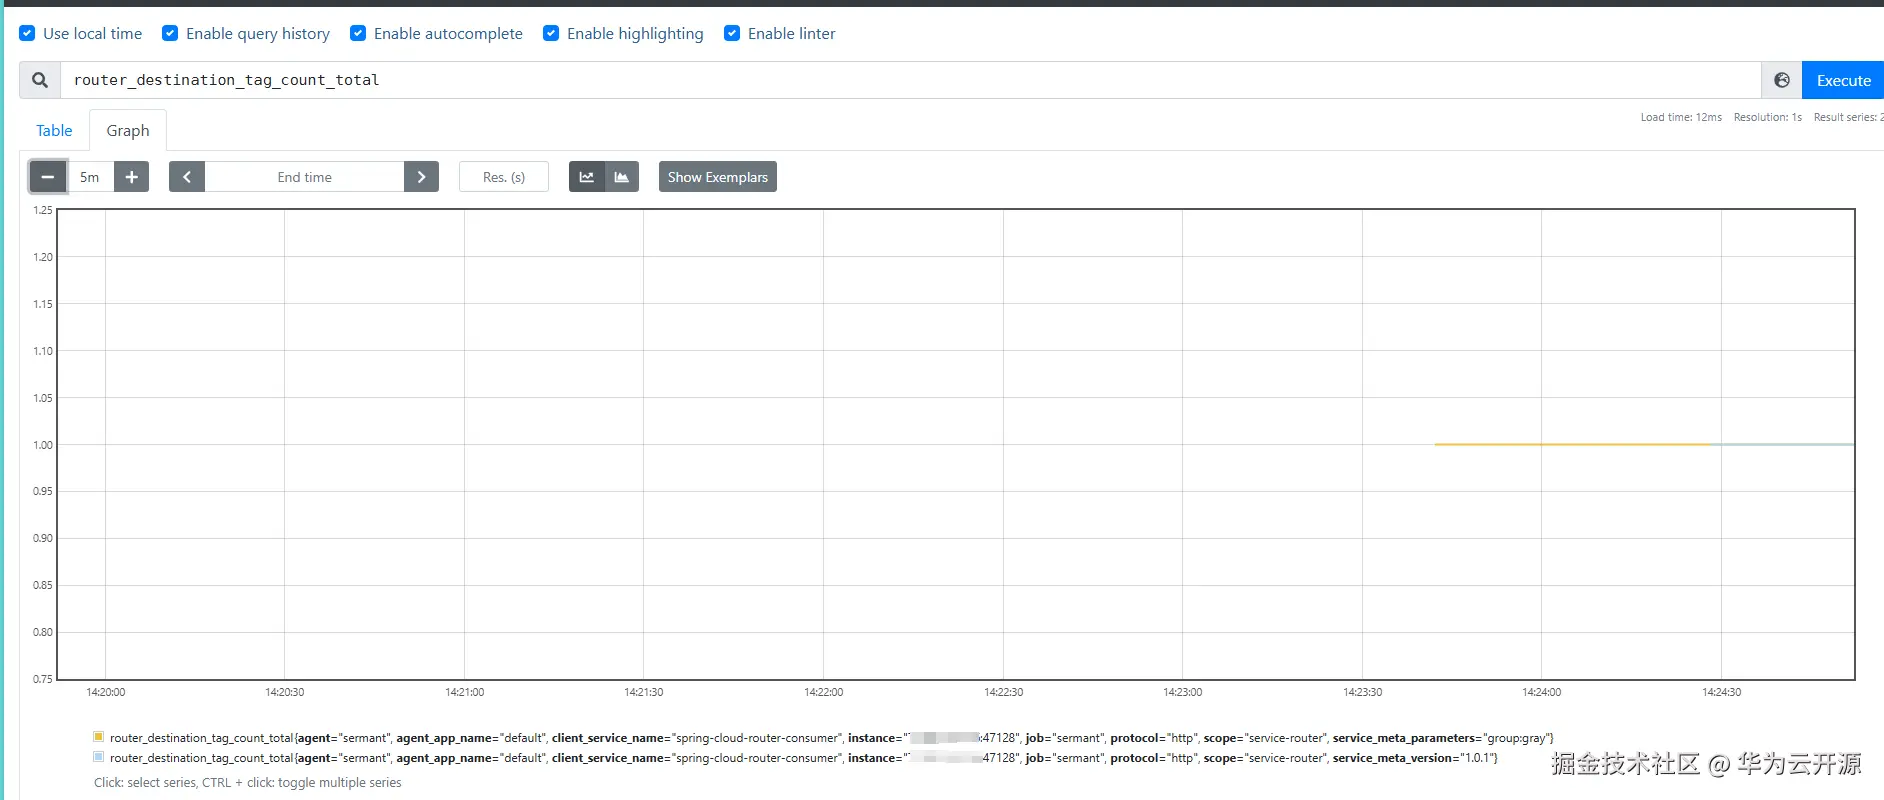Click yellow swatch of group:gray series

point(99,737)
